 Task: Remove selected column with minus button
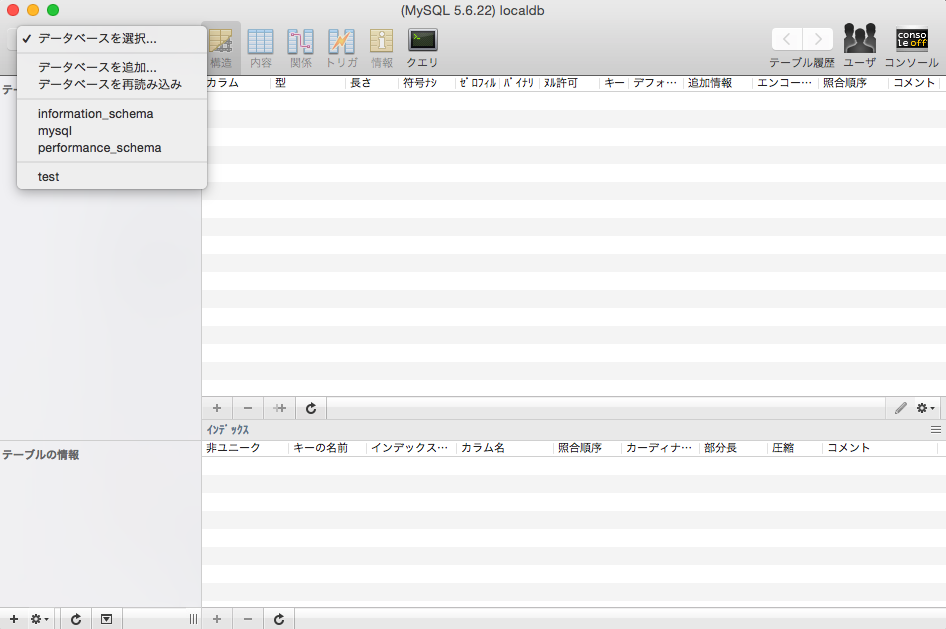248,408
